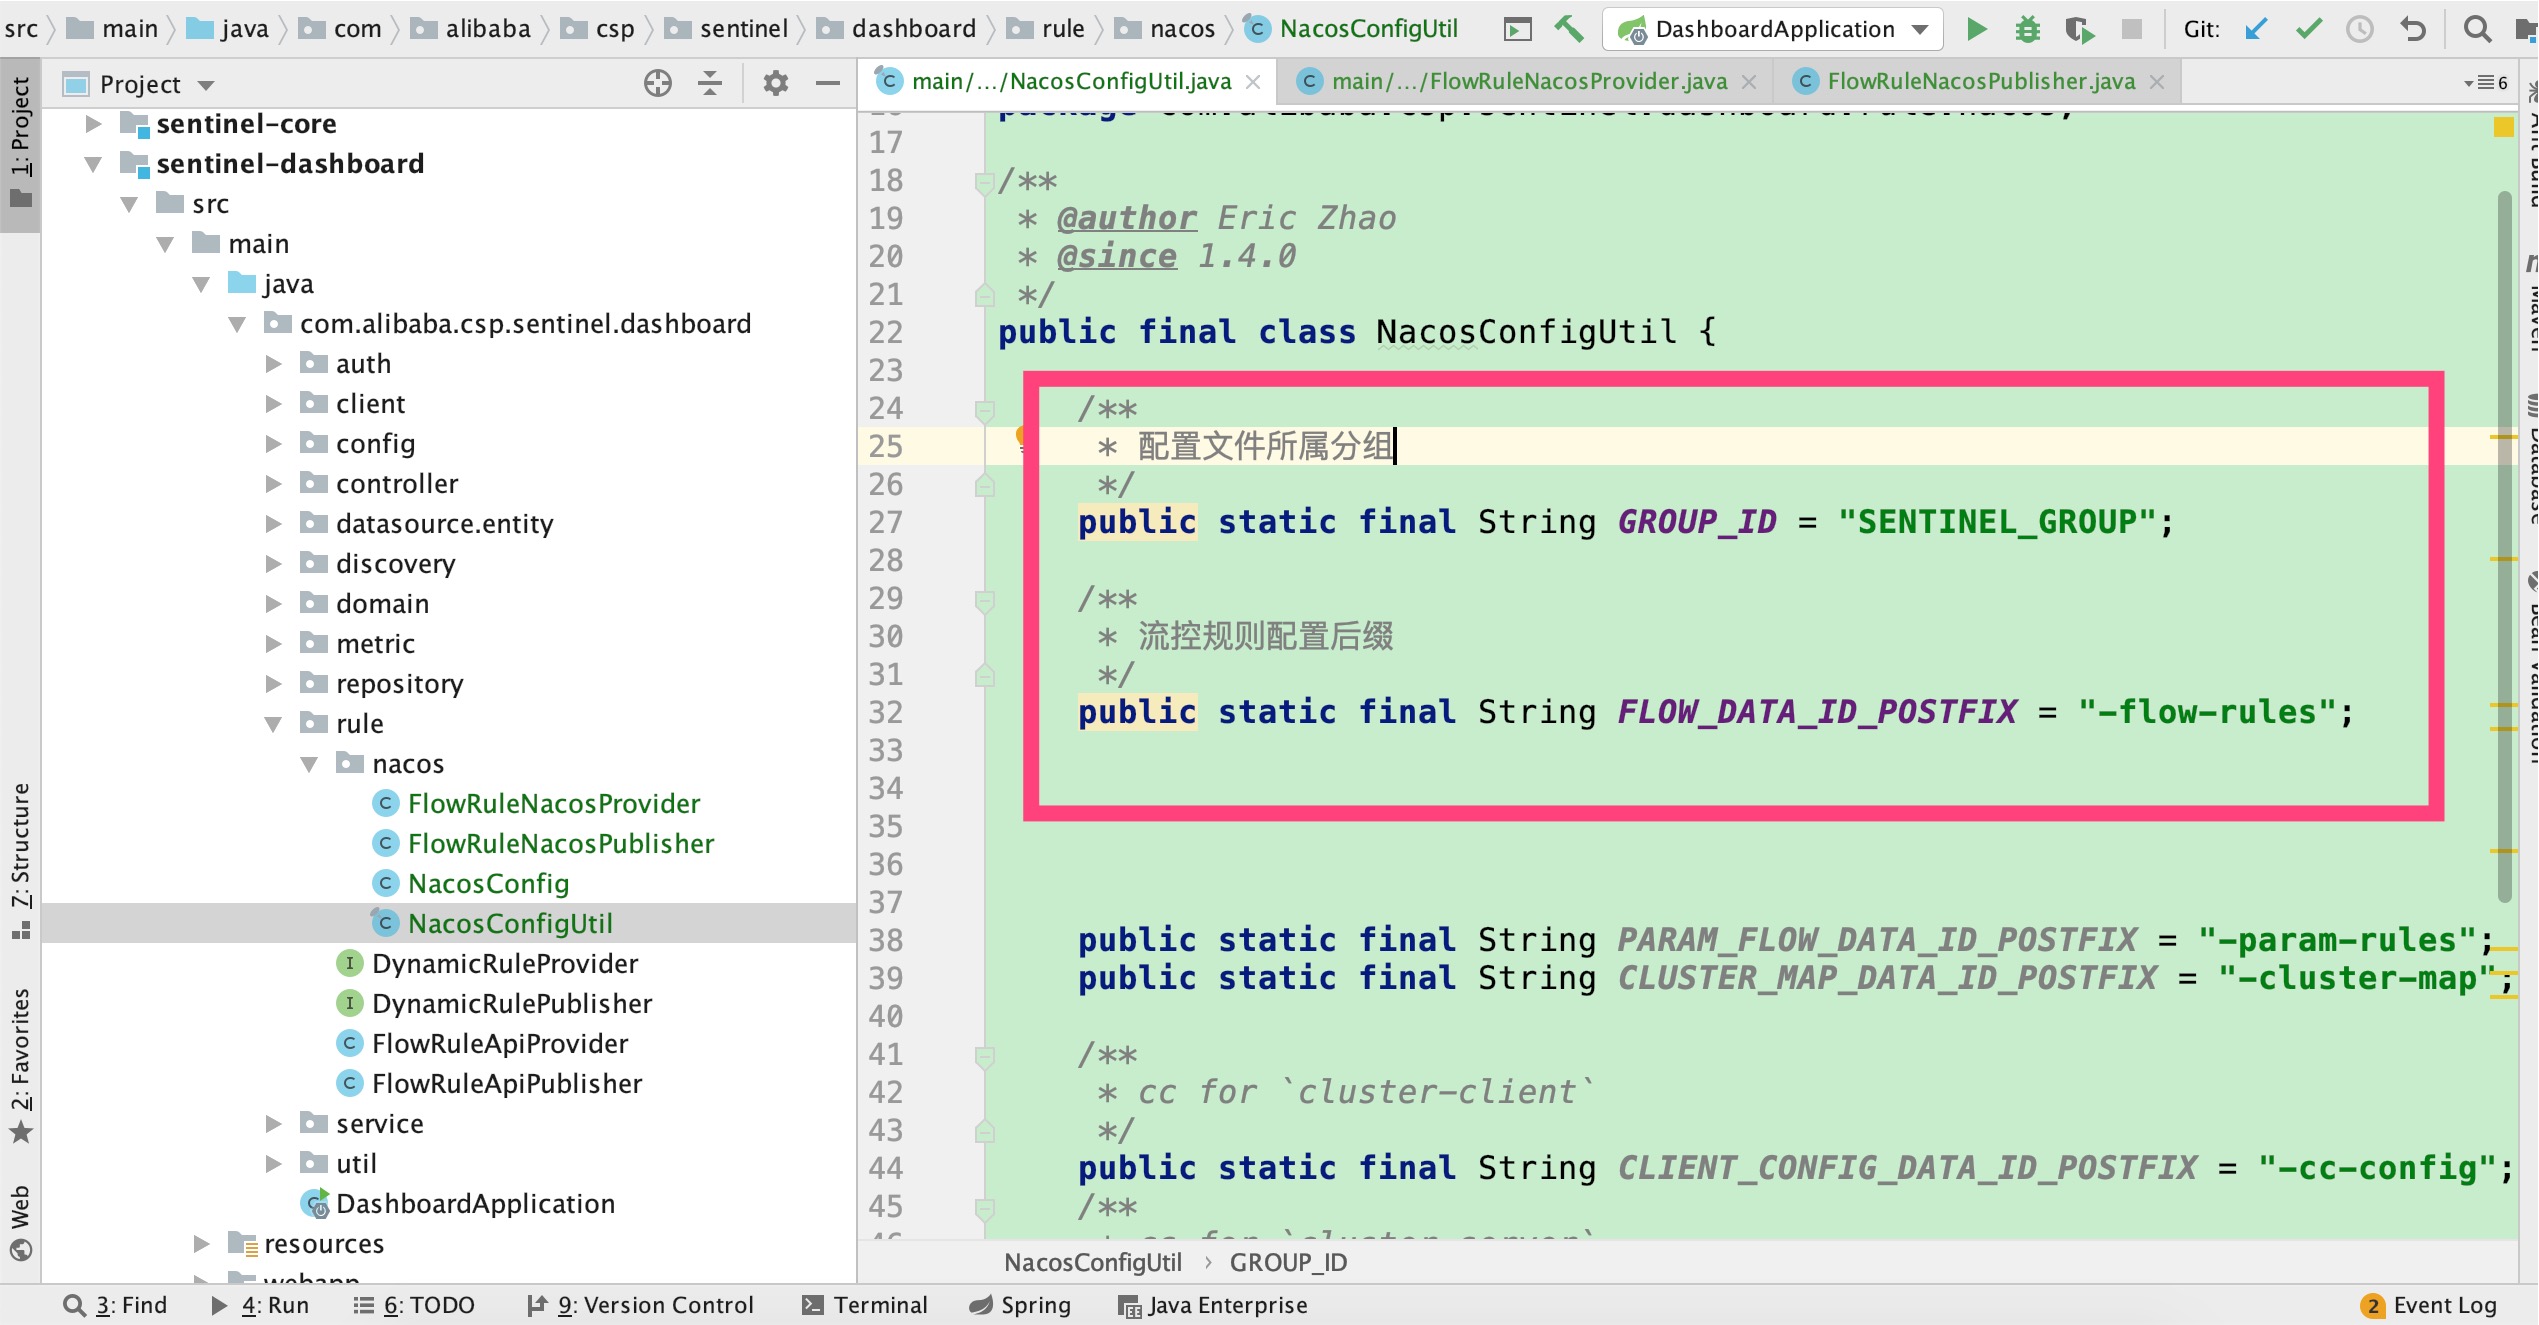
Task: Switch to FlowRuleNacosProvider.java tab
Action: (1527, 82)
